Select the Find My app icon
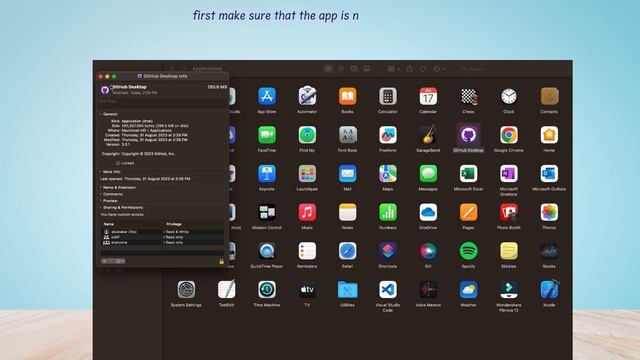Image resolution: width=640 pixels, height=360 pixels. [x=307, y=135]
